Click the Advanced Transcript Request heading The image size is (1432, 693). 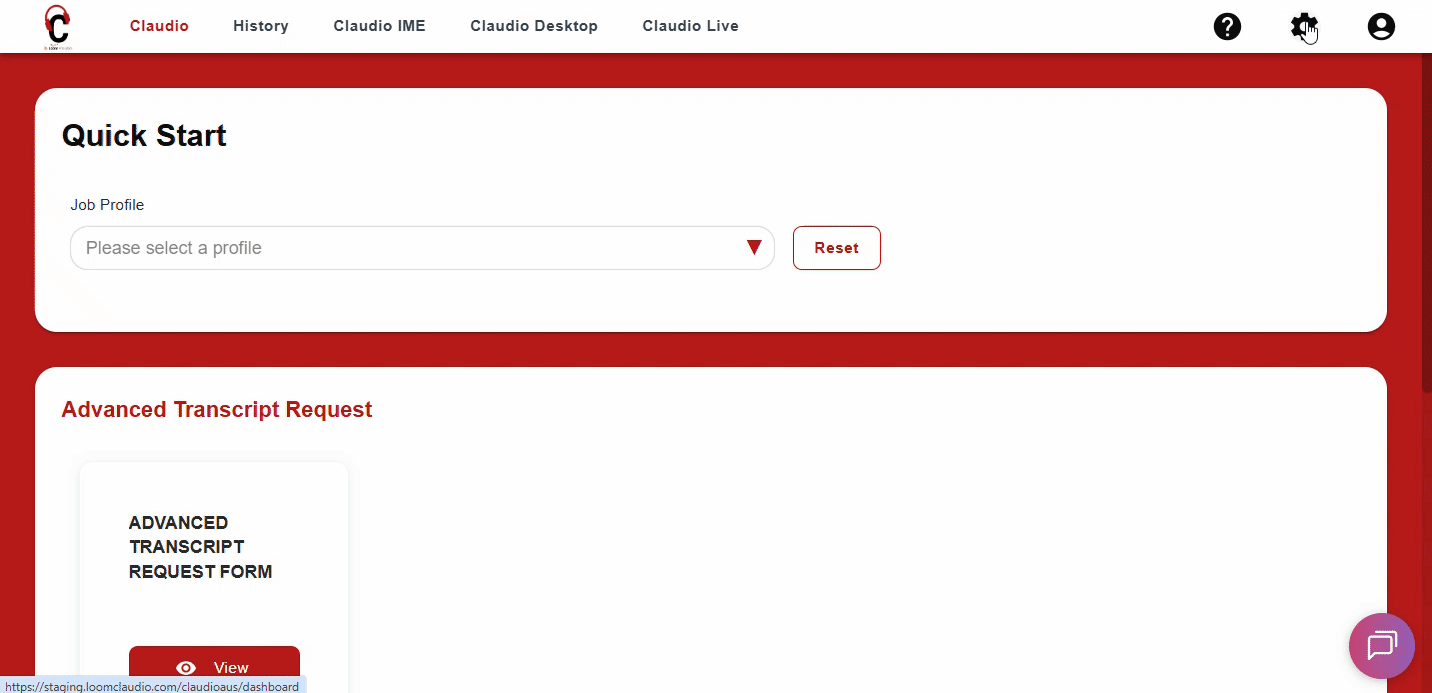point(217,410)
